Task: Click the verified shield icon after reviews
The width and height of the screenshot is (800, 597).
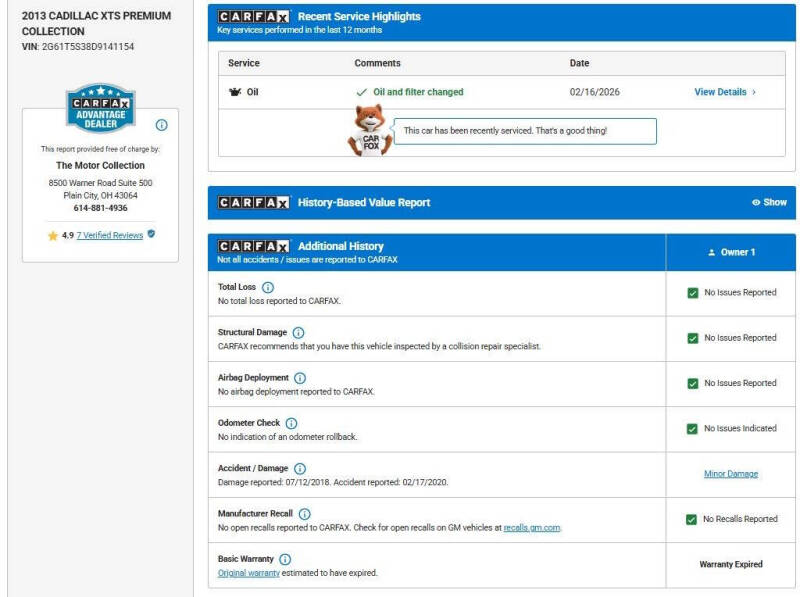Action: [x=151, y=234]
